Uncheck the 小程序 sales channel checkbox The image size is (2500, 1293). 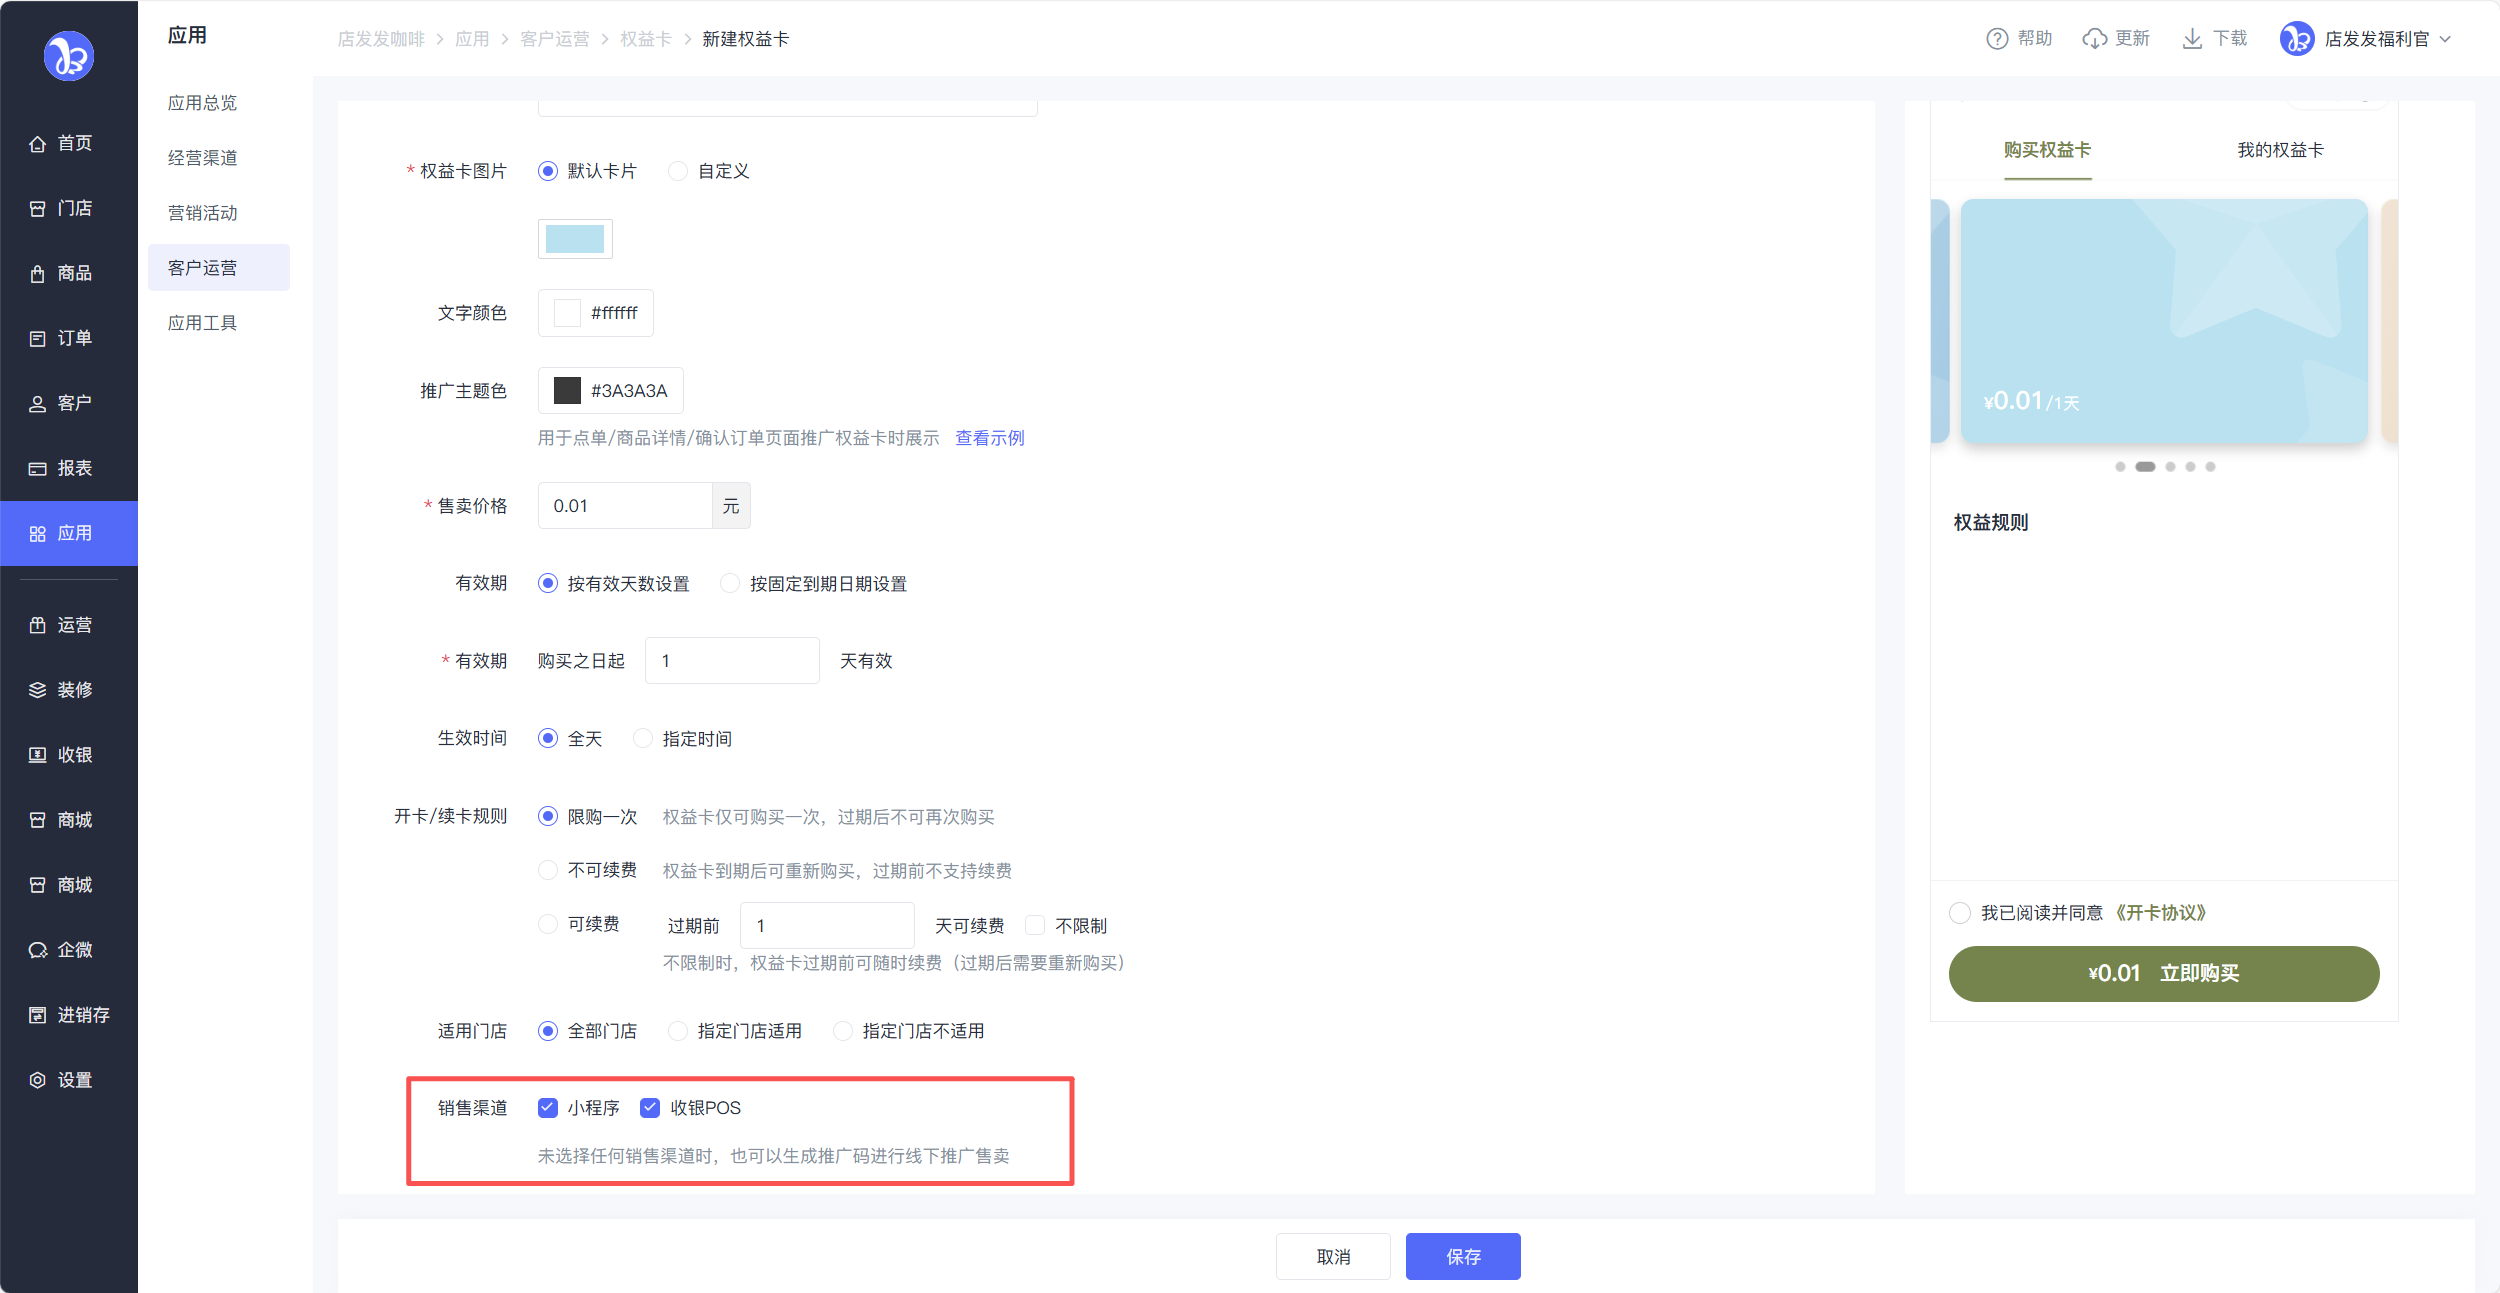pyautogui.click(x=548, y=1107)
